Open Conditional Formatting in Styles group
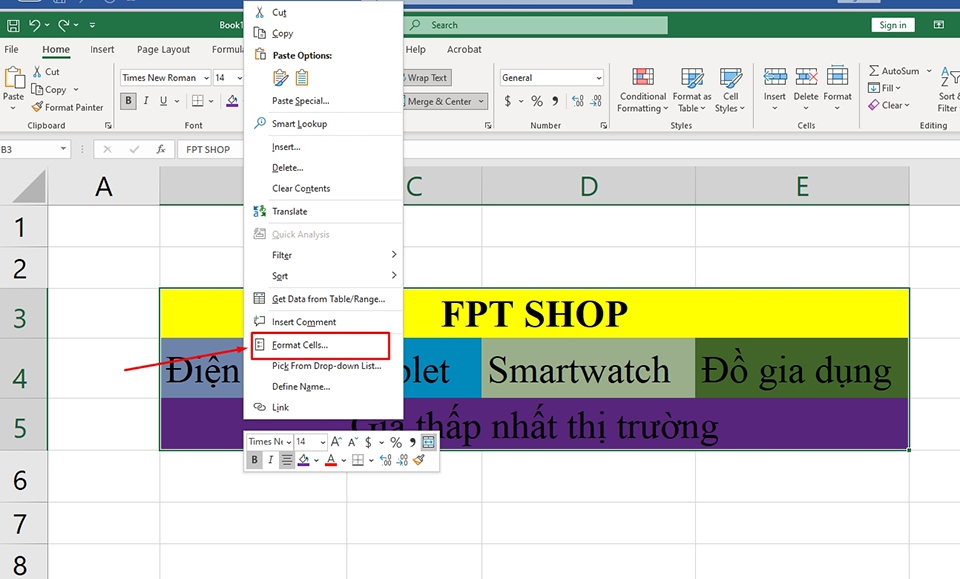The height and width of the screenshot is (579, 960). tap(642, 90)
